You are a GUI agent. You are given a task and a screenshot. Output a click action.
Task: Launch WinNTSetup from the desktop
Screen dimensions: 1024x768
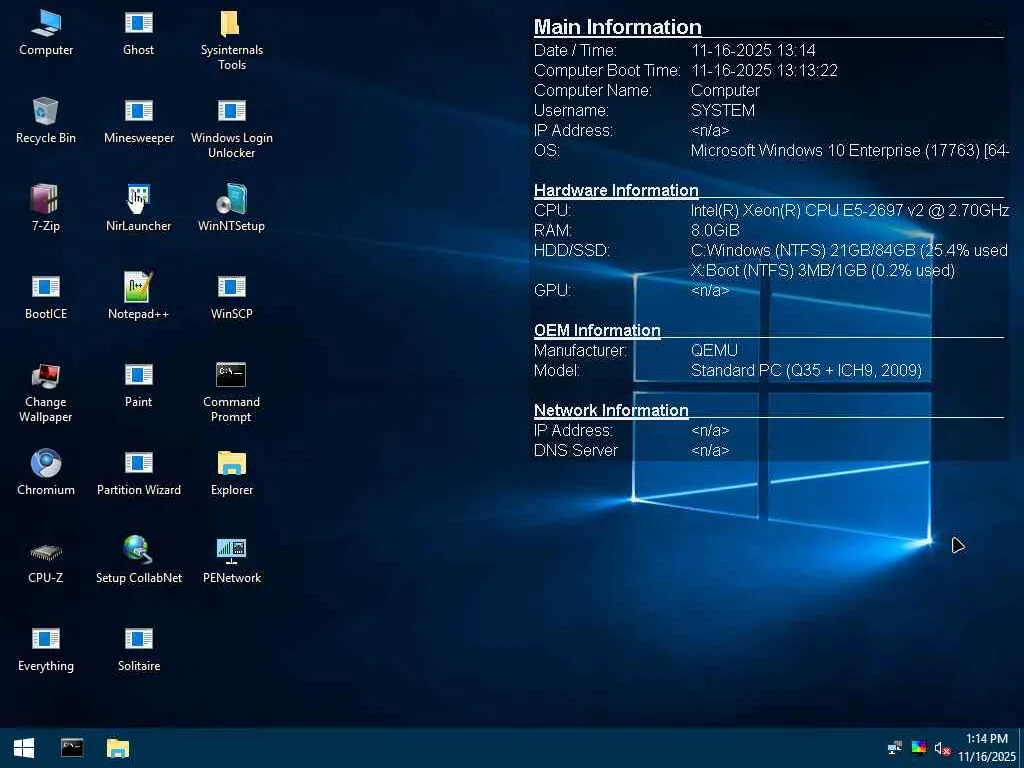click(x=232, y=209)
